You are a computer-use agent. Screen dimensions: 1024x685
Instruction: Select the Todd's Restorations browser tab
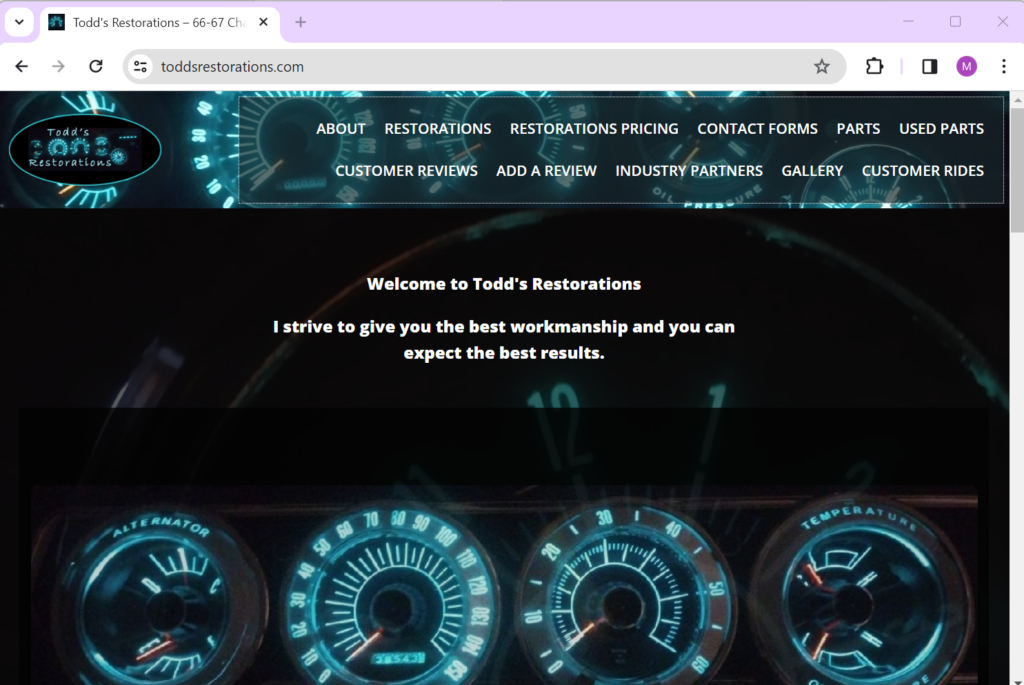tap(159, 22)
